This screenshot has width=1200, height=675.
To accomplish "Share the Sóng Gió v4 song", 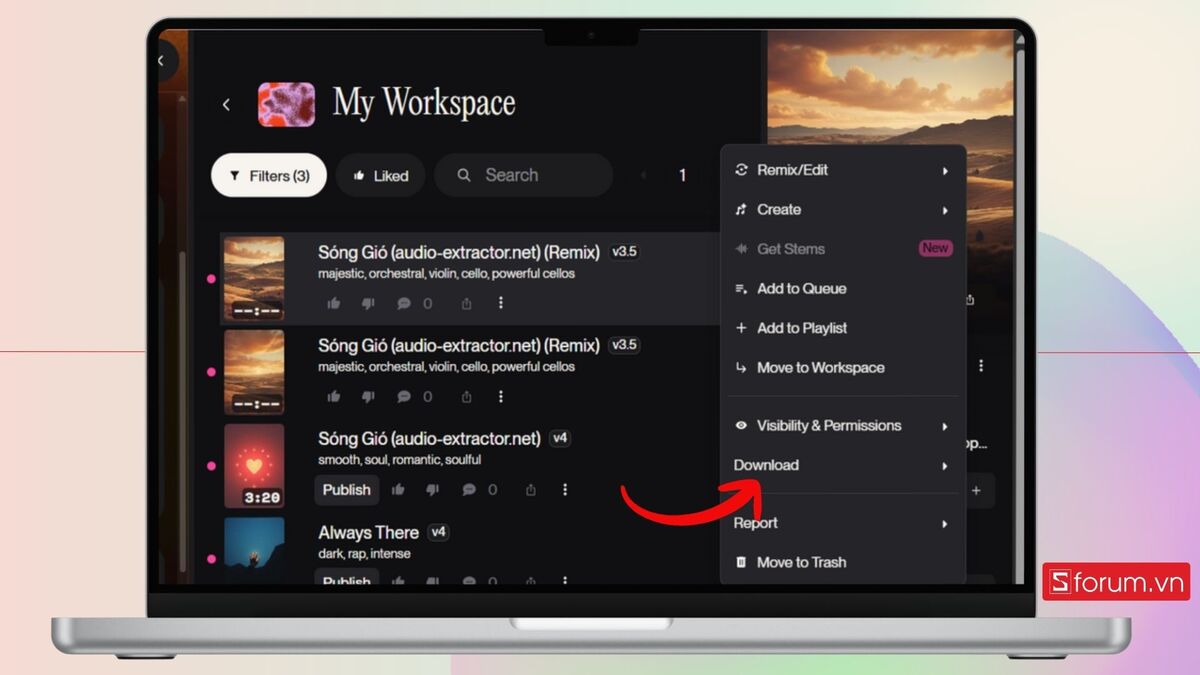I will tap(531, 490).
